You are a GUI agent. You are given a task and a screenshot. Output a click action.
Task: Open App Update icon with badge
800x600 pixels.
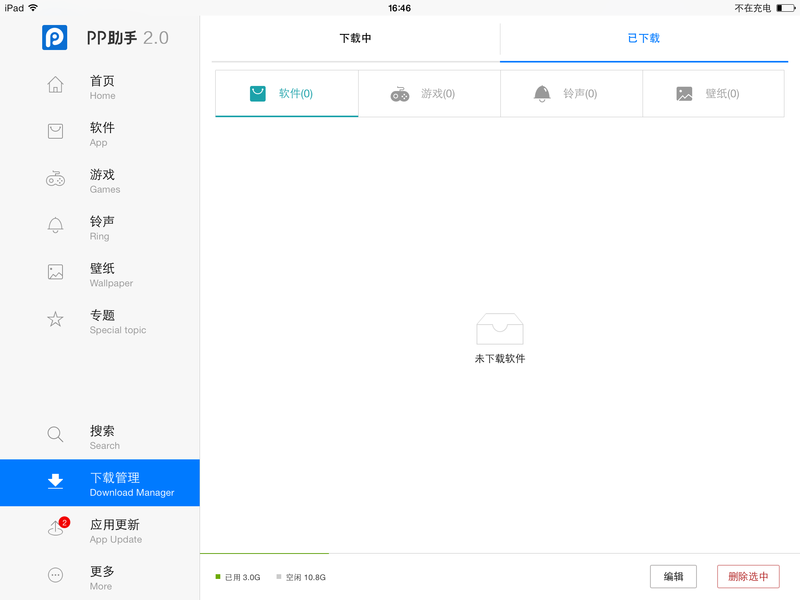[58, 528]
